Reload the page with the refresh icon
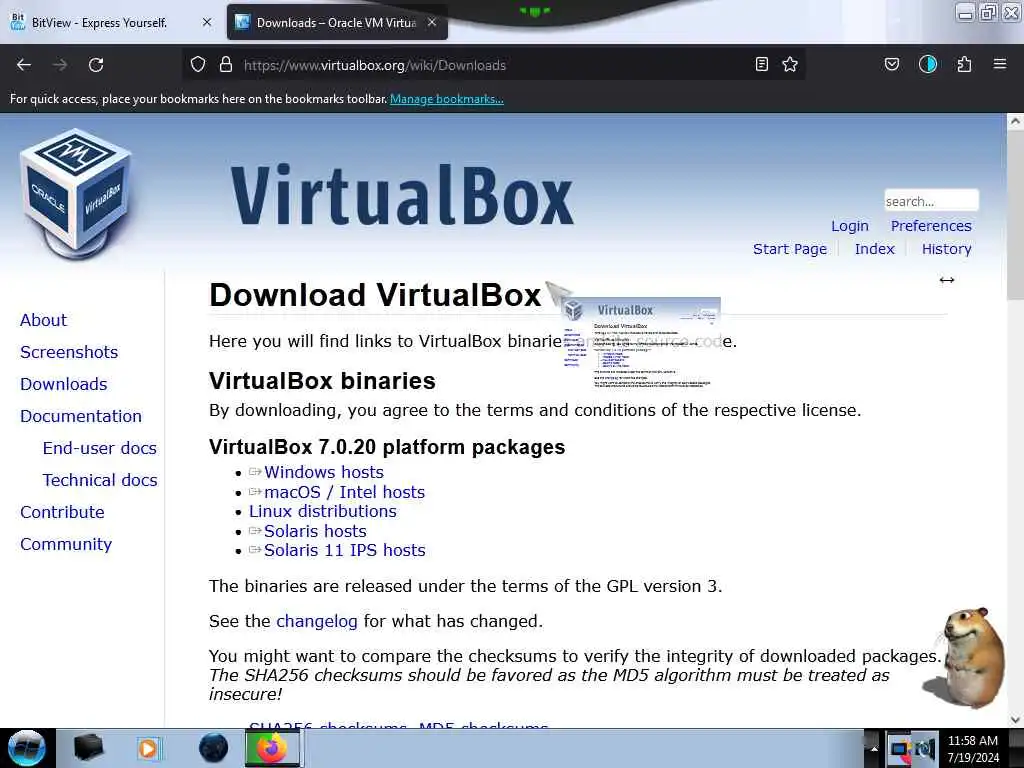 (x=96, y=65)
